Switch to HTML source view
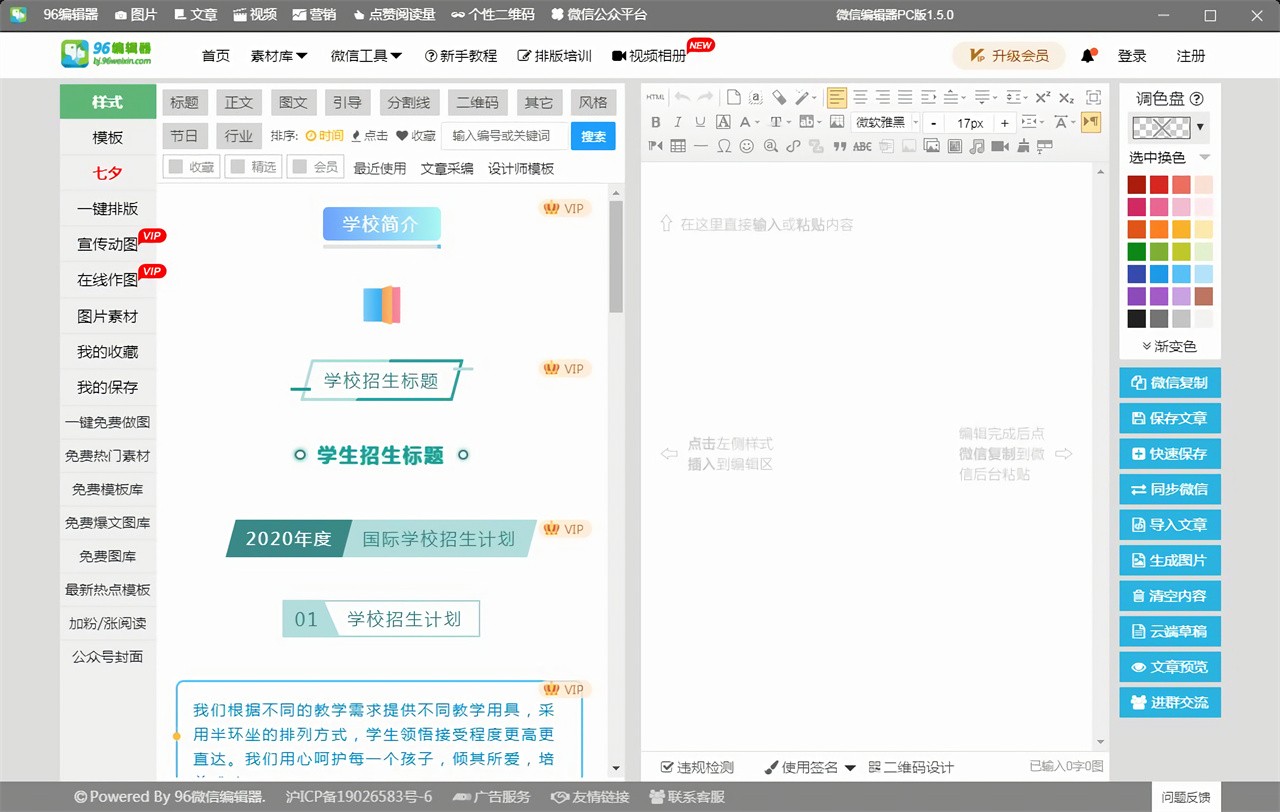 [655, 96]
